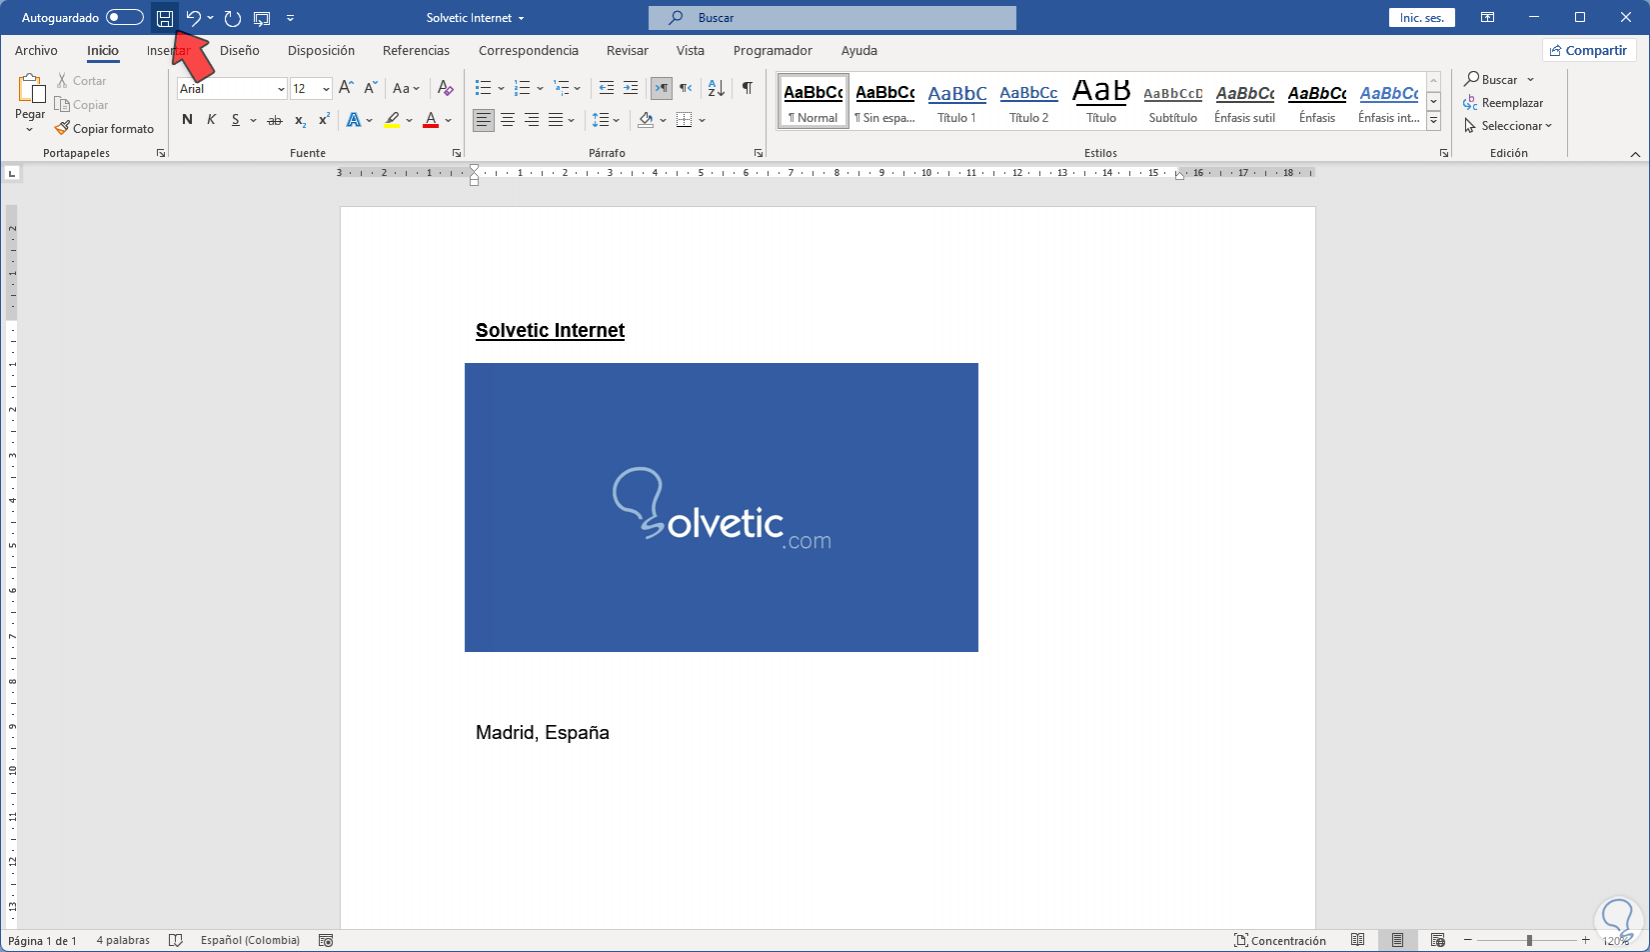Toggle the Autoguardado switch
Viewport: 1650px width, 952px height.
pyautogui.click(x=125, y=18)
